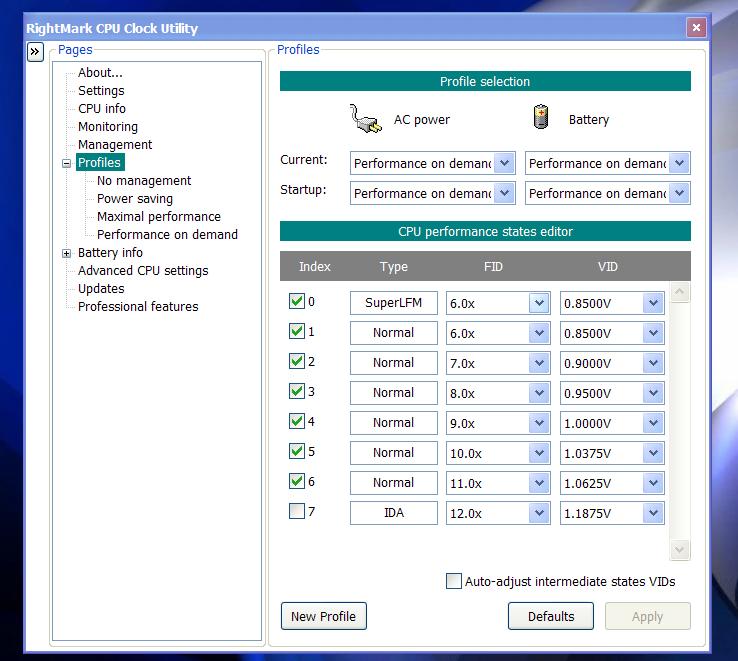Click the Type column header
738x661 pixels.
pyautogui.click(x=393, y=266)
